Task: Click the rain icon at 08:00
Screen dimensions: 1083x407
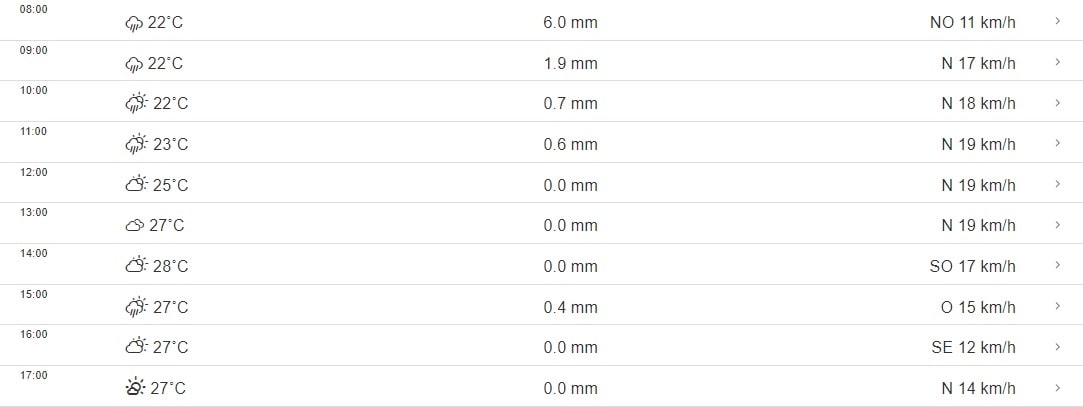Action: coord(134,23)
